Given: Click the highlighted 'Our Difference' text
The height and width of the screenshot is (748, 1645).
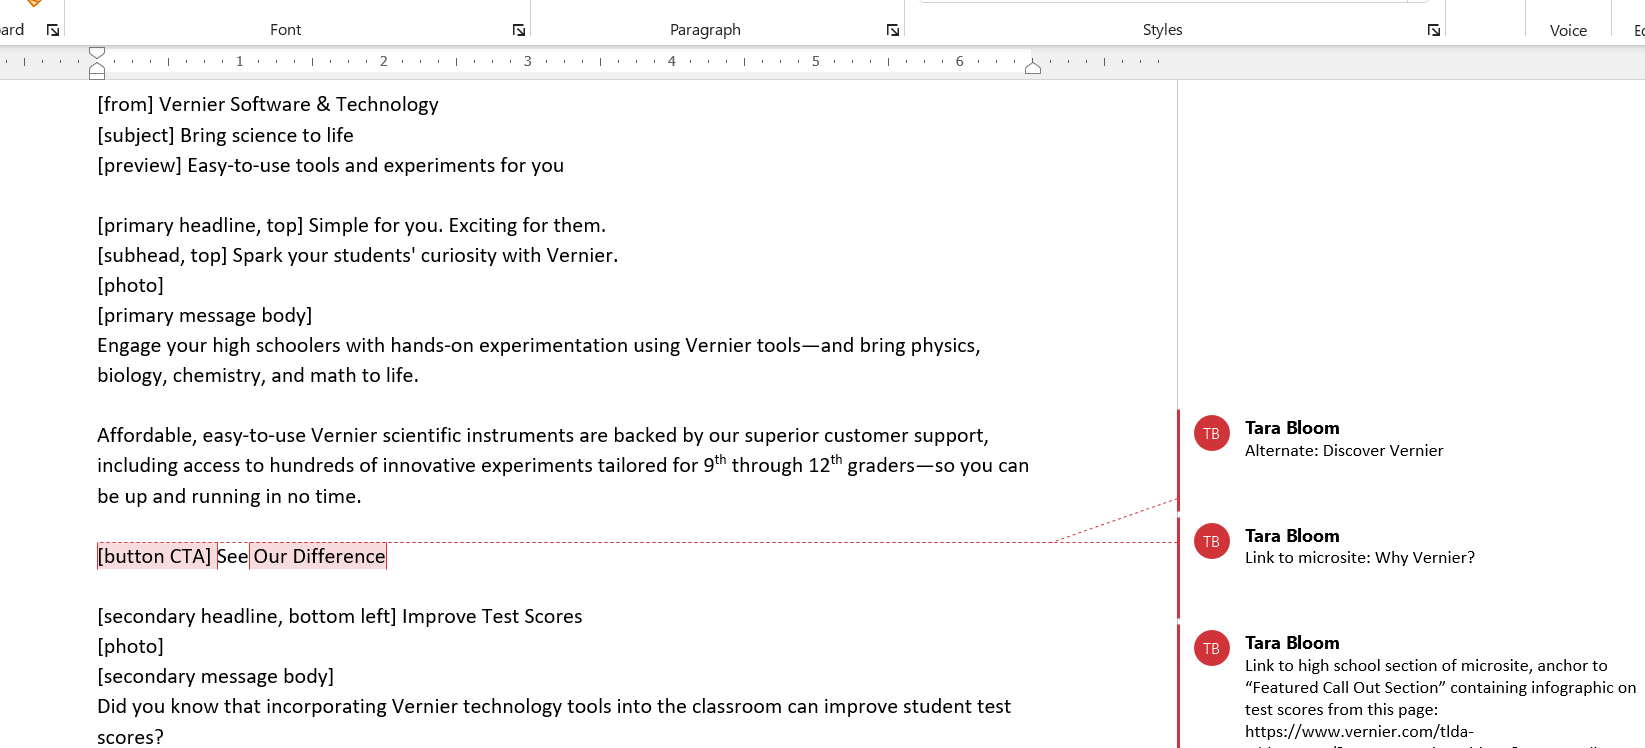Looking at the screenshot, I should tap(319, 556).
